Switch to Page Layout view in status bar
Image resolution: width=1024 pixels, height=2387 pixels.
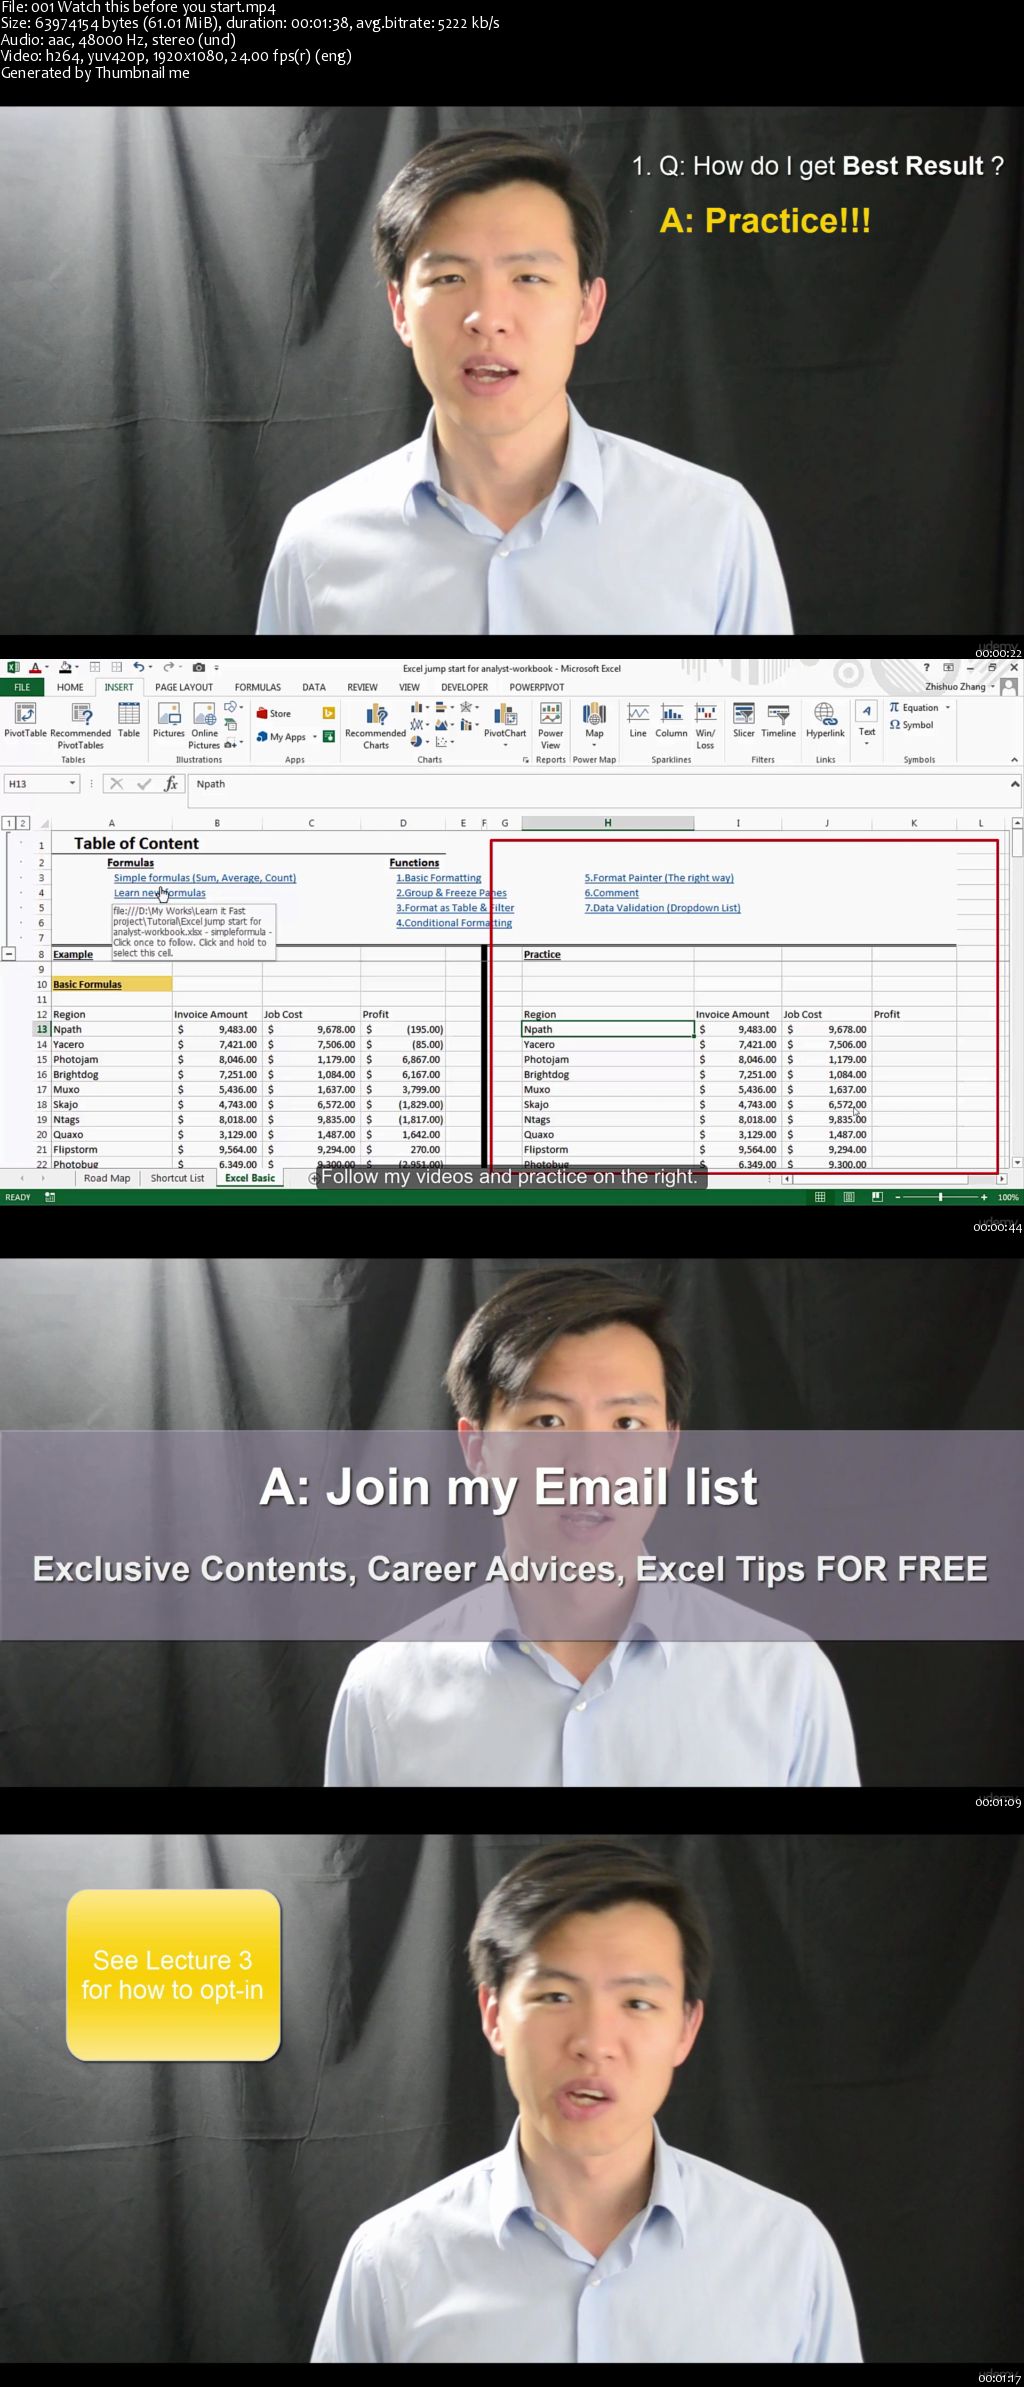point(848,1197)
